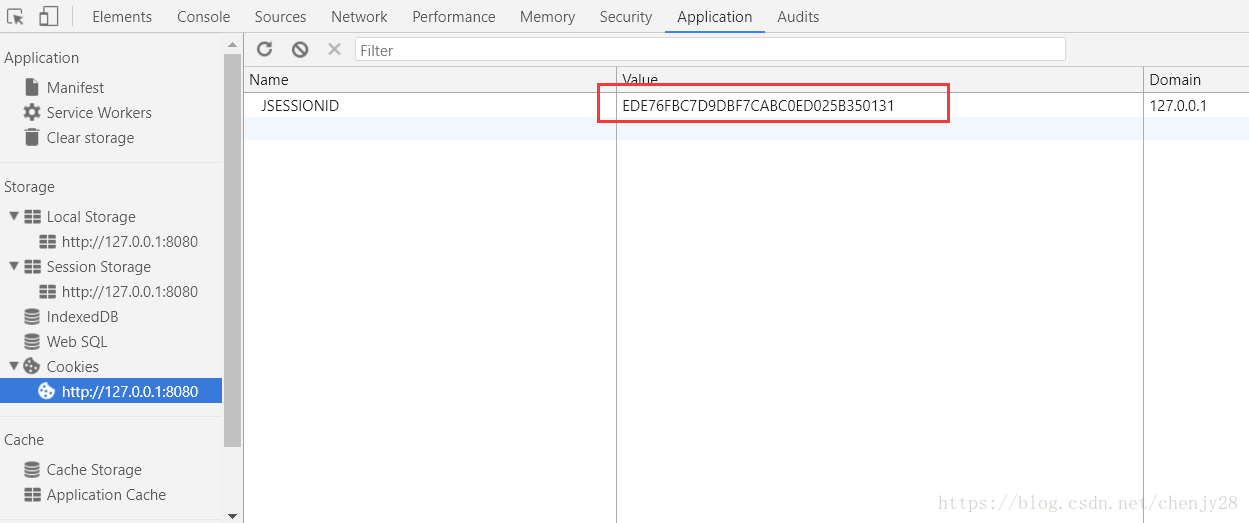The image size is (1249, 523).
Task: Open Clear storage trash item
Action: pos(89,138)
